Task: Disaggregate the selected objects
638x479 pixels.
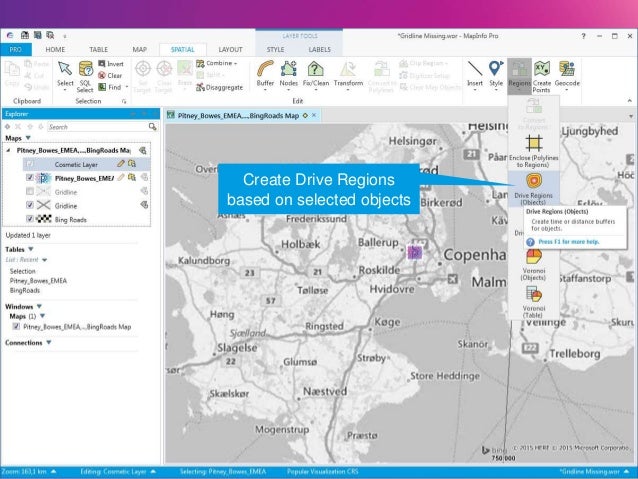Action: [219, 87]
